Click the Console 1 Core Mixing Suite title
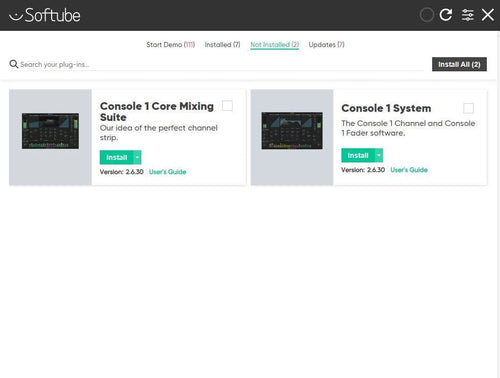500x378 pixels. pos(157,112)
